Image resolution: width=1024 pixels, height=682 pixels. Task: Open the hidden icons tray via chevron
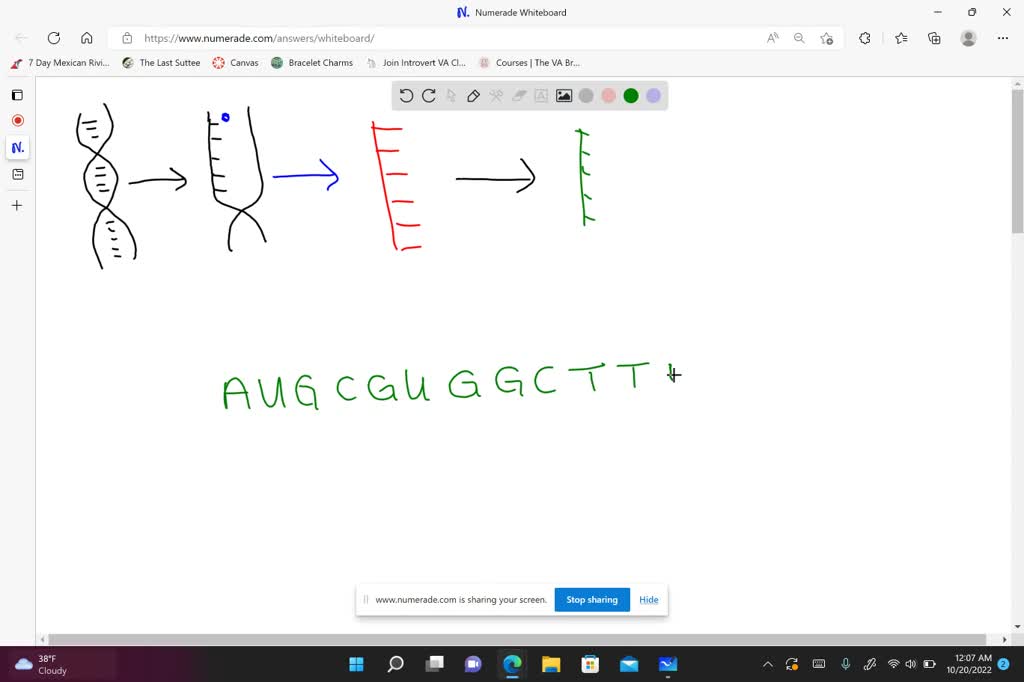tap(767, 663)
